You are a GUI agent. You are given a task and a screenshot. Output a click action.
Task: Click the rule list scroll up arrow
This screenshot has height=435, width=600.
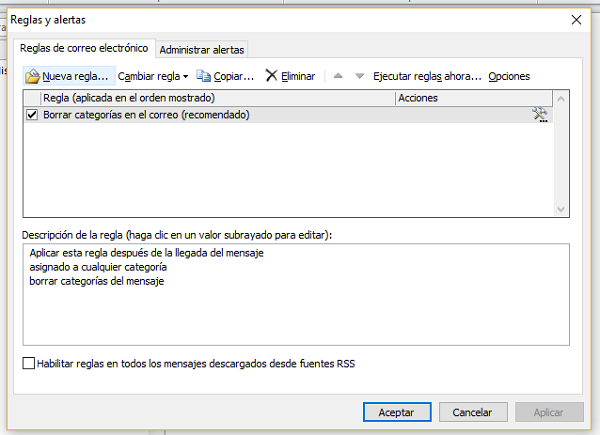(x=561, y=99)
